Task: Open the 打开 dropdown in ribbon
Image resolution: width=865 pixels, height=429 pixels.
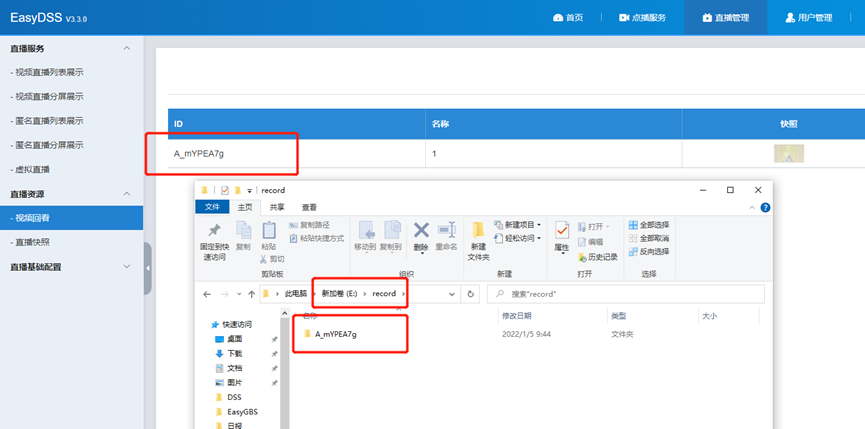Action: 593,227
